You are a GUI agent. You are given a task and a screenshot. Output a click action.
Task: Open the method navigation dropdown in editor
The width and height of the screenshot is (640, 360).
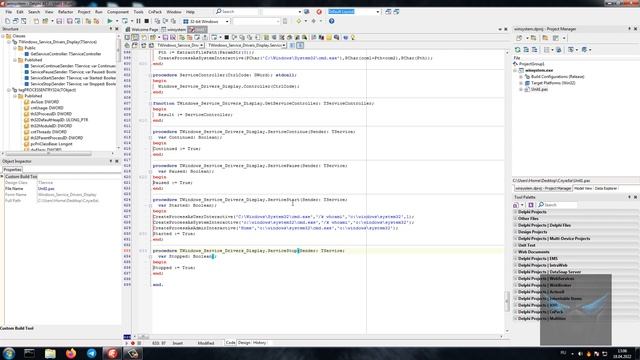pos(284,45)
